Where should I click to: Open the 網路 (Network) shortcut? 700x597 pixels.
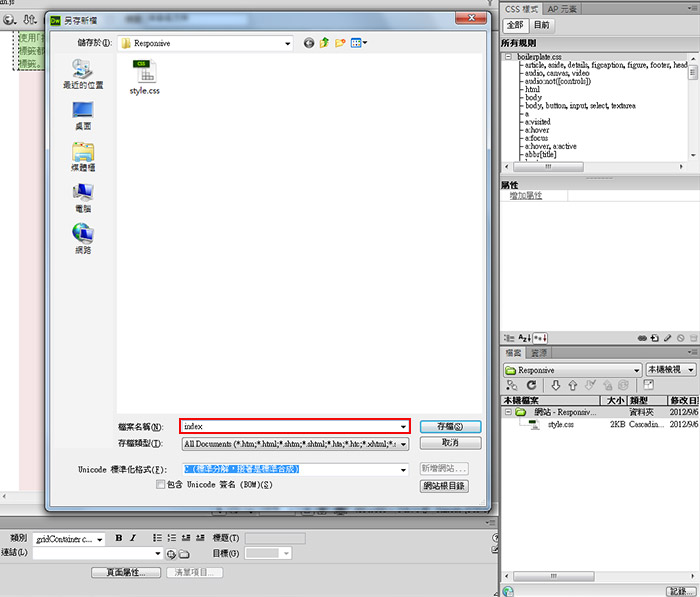(x=83, y=239)
